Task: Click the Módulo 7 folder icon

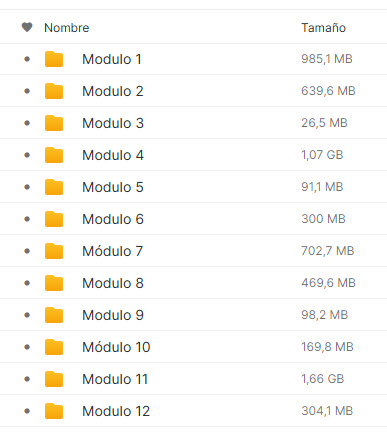Action: tap(54, 251)
